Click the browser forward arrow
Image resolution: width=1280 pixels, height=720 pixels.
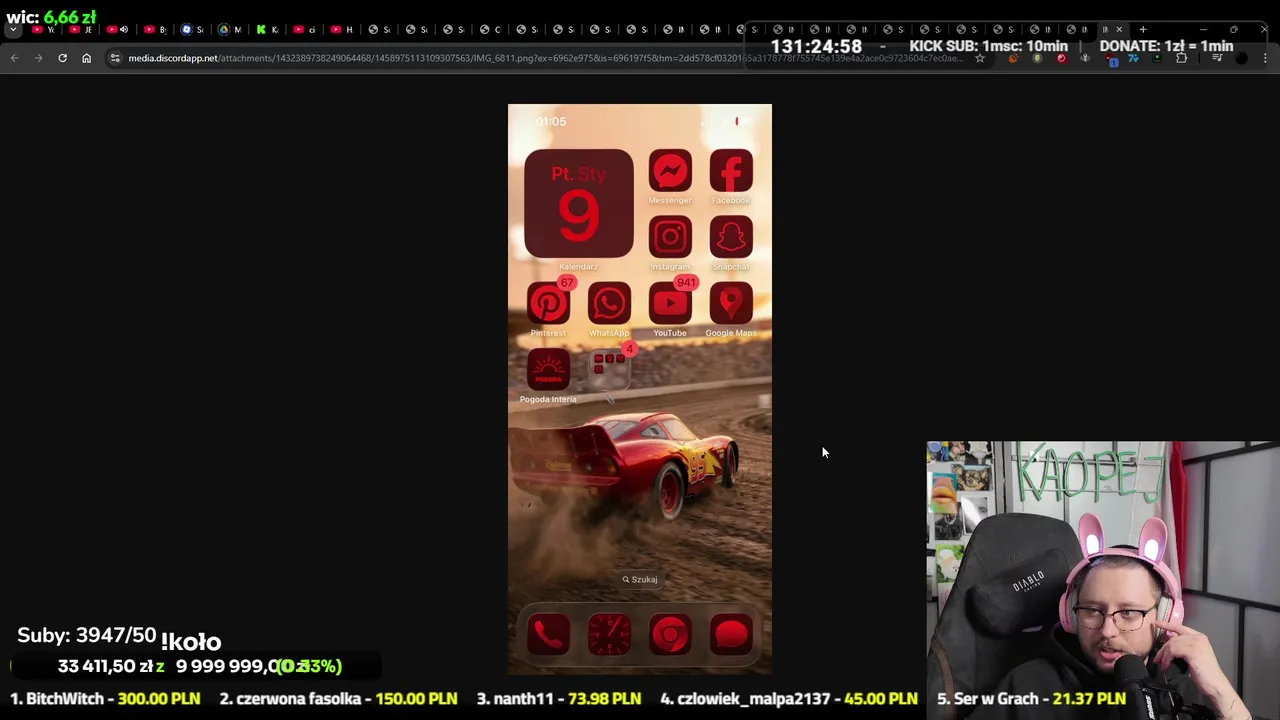pos(38,59)
